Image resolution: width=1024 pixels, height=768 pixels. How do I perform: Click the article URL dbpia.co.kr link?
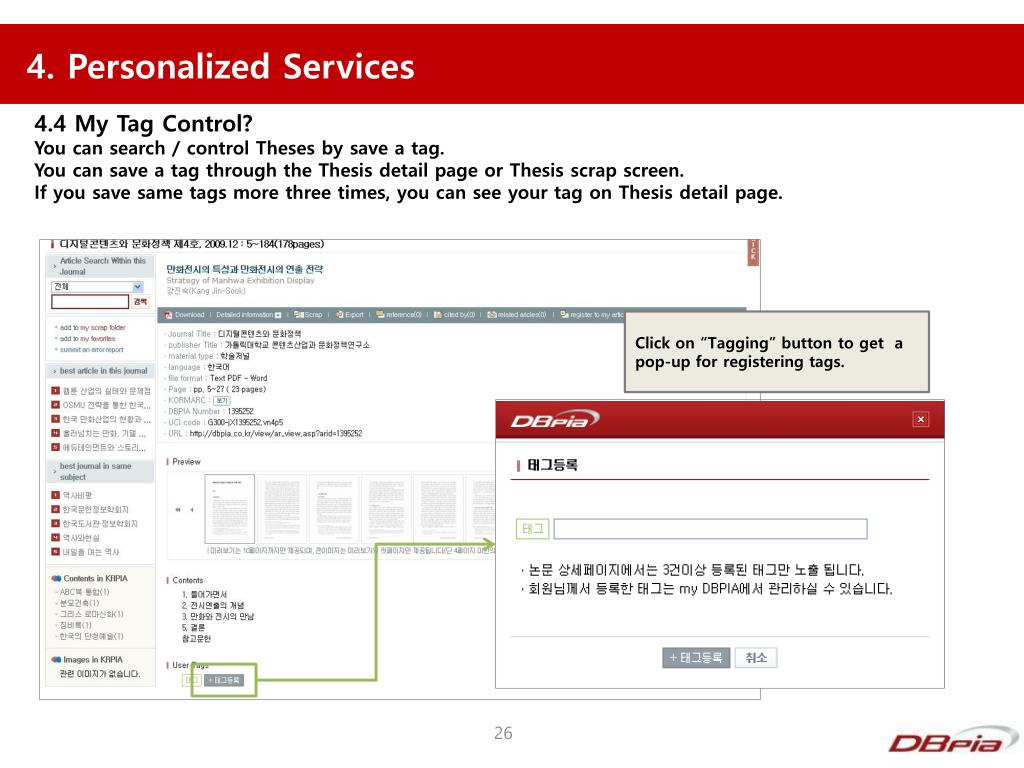[x=276, y=434]
